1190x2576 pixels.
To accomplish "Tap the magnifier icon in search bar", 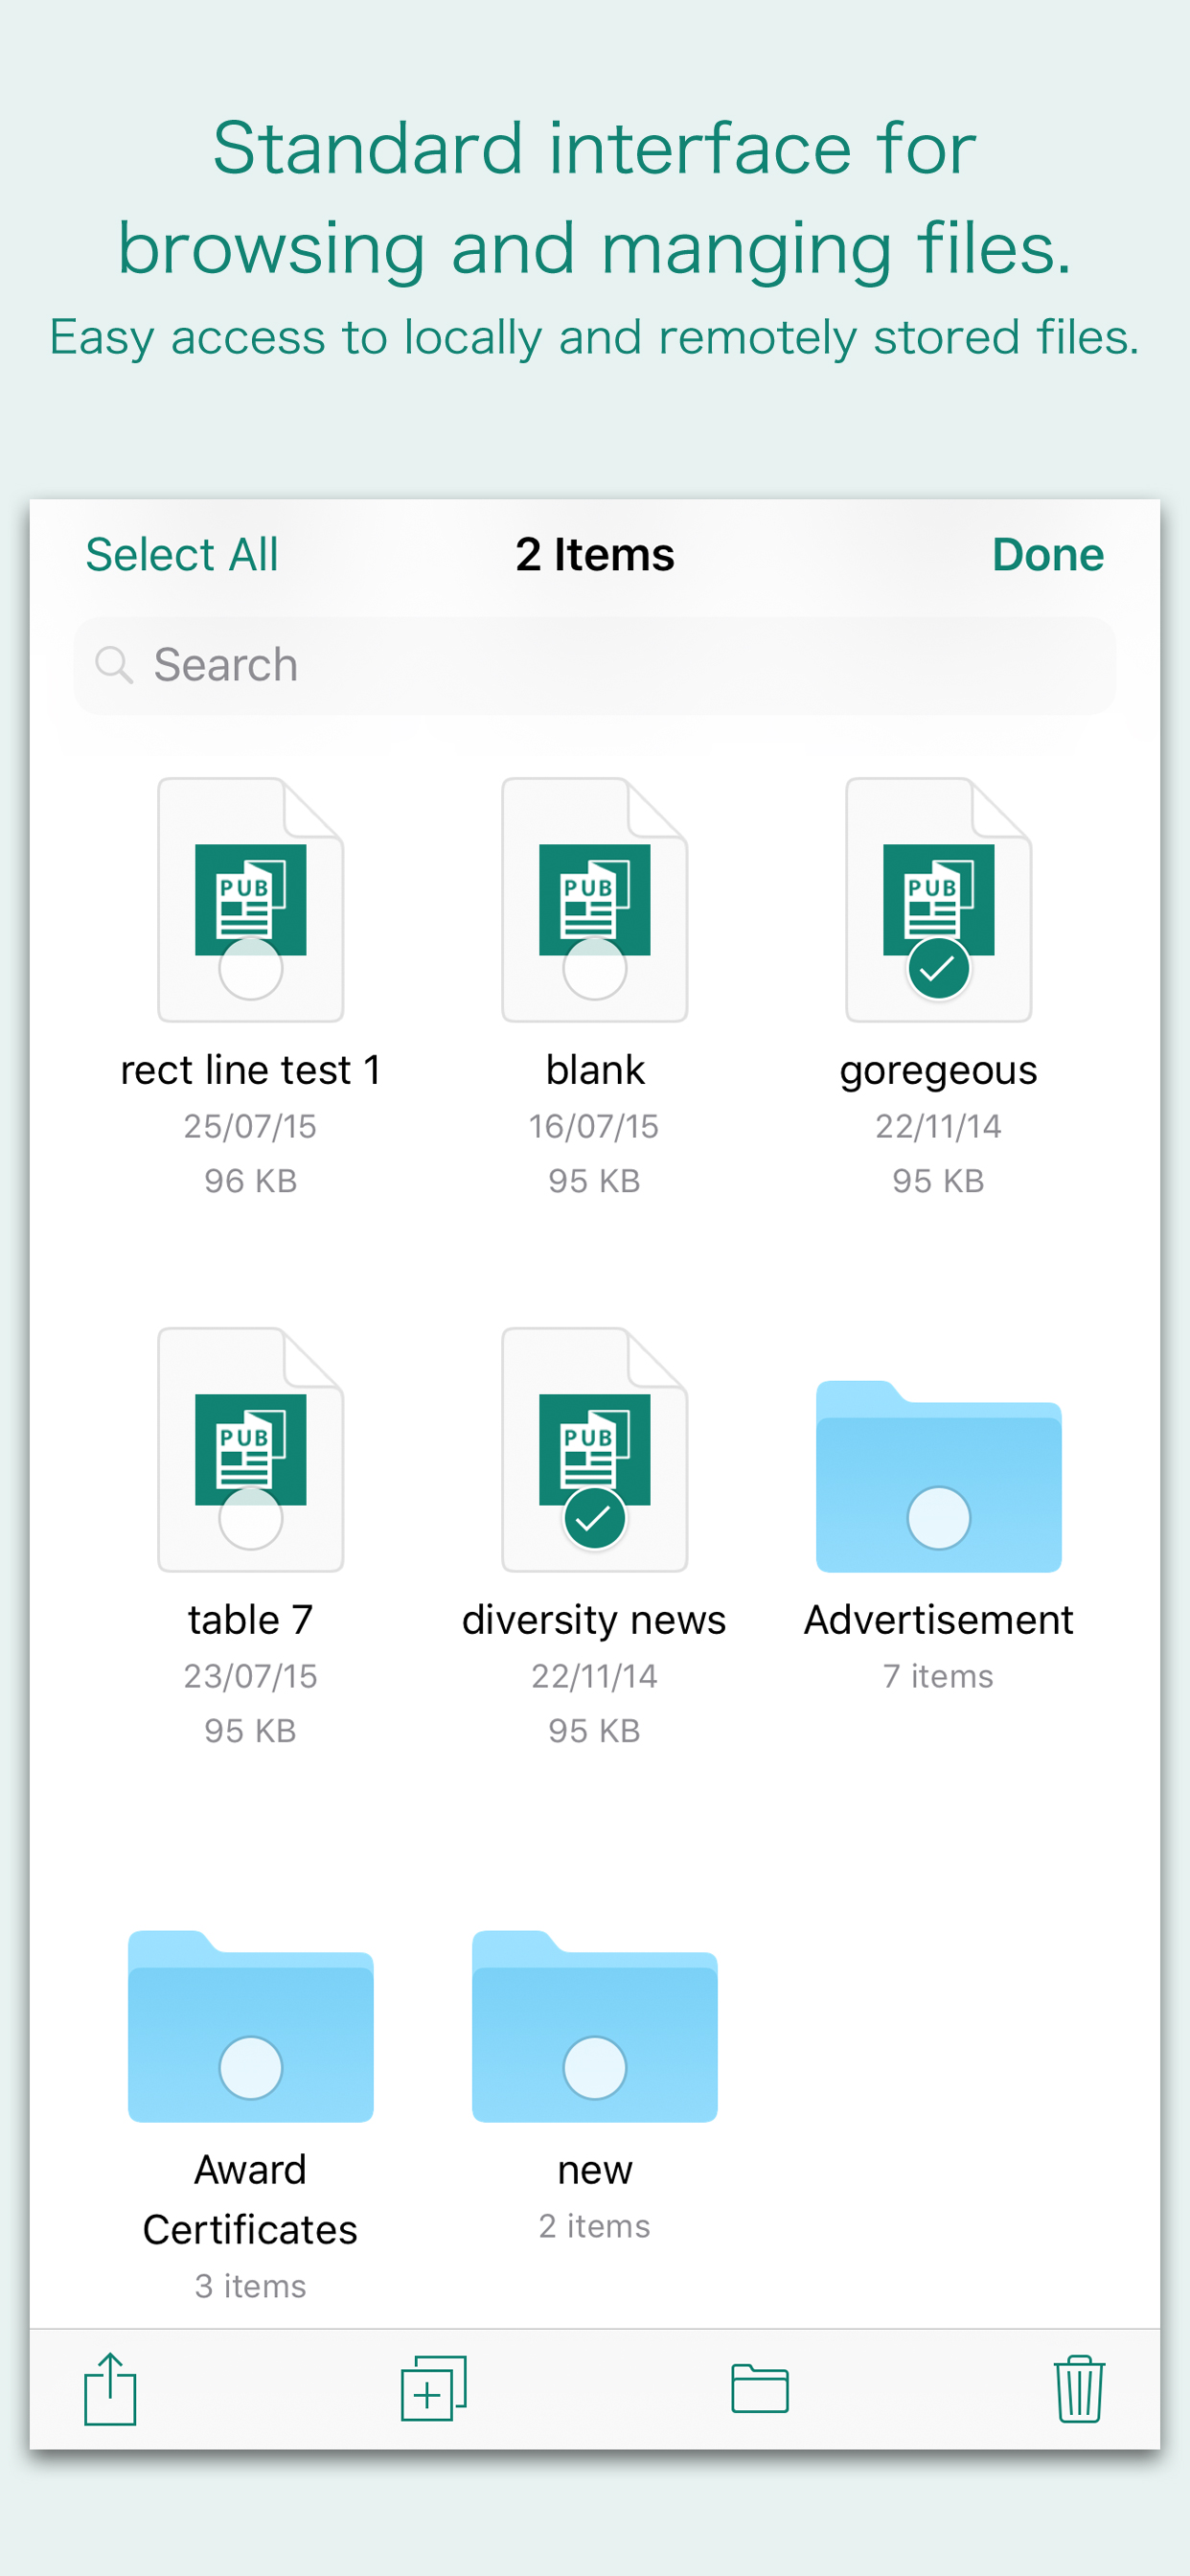I will point(114,665).
